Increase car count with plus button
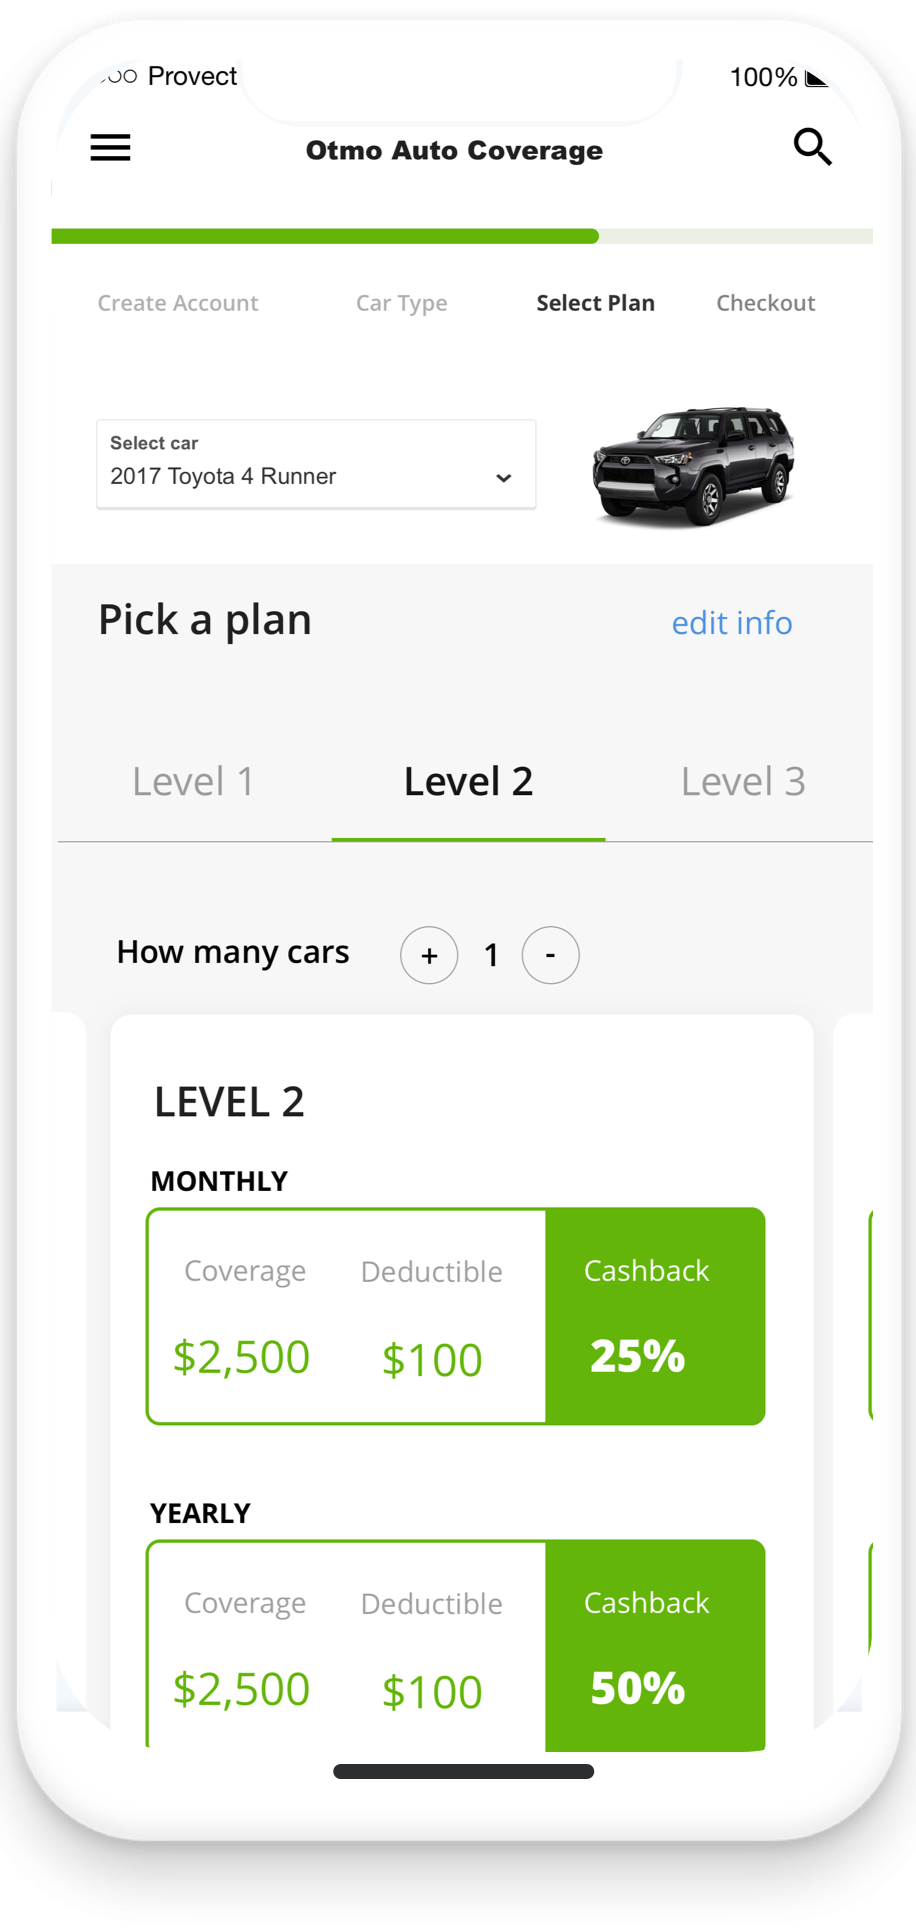916x1930 pixels. pos(429,955)
